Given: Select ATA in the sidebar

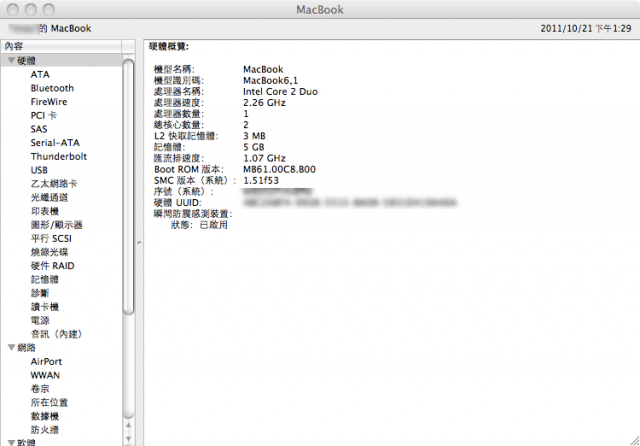Looking at the screenshot, I should (x=40, y=74).
